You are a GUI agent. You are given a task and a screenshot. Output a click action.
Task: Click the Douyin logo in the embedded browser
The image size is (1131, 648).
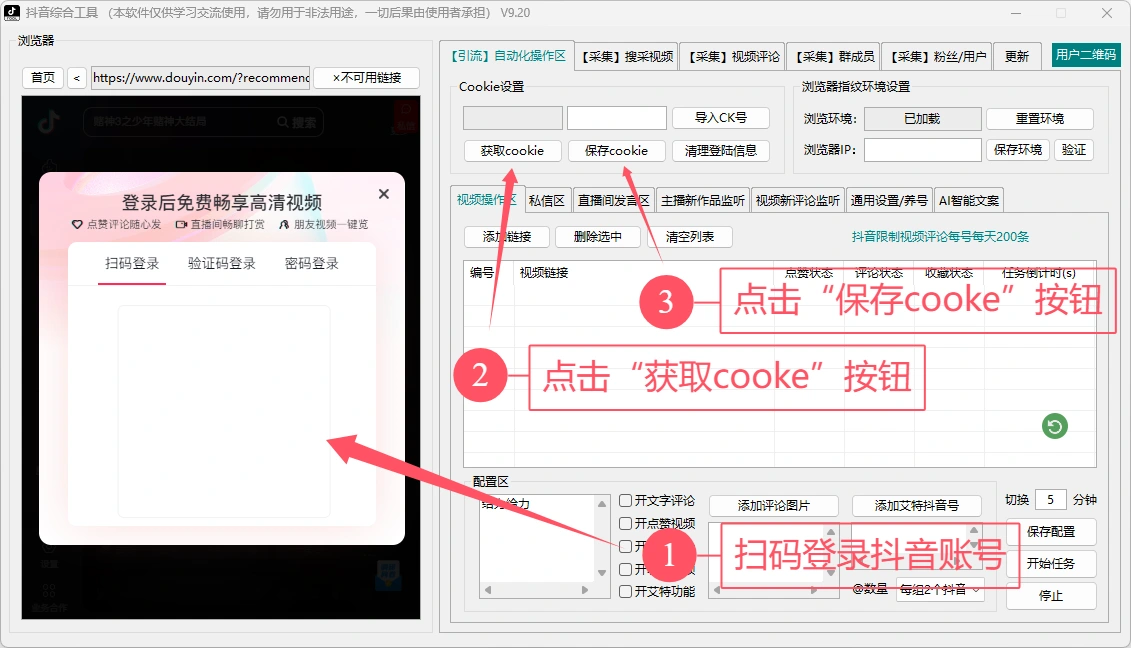pos(49,122)
